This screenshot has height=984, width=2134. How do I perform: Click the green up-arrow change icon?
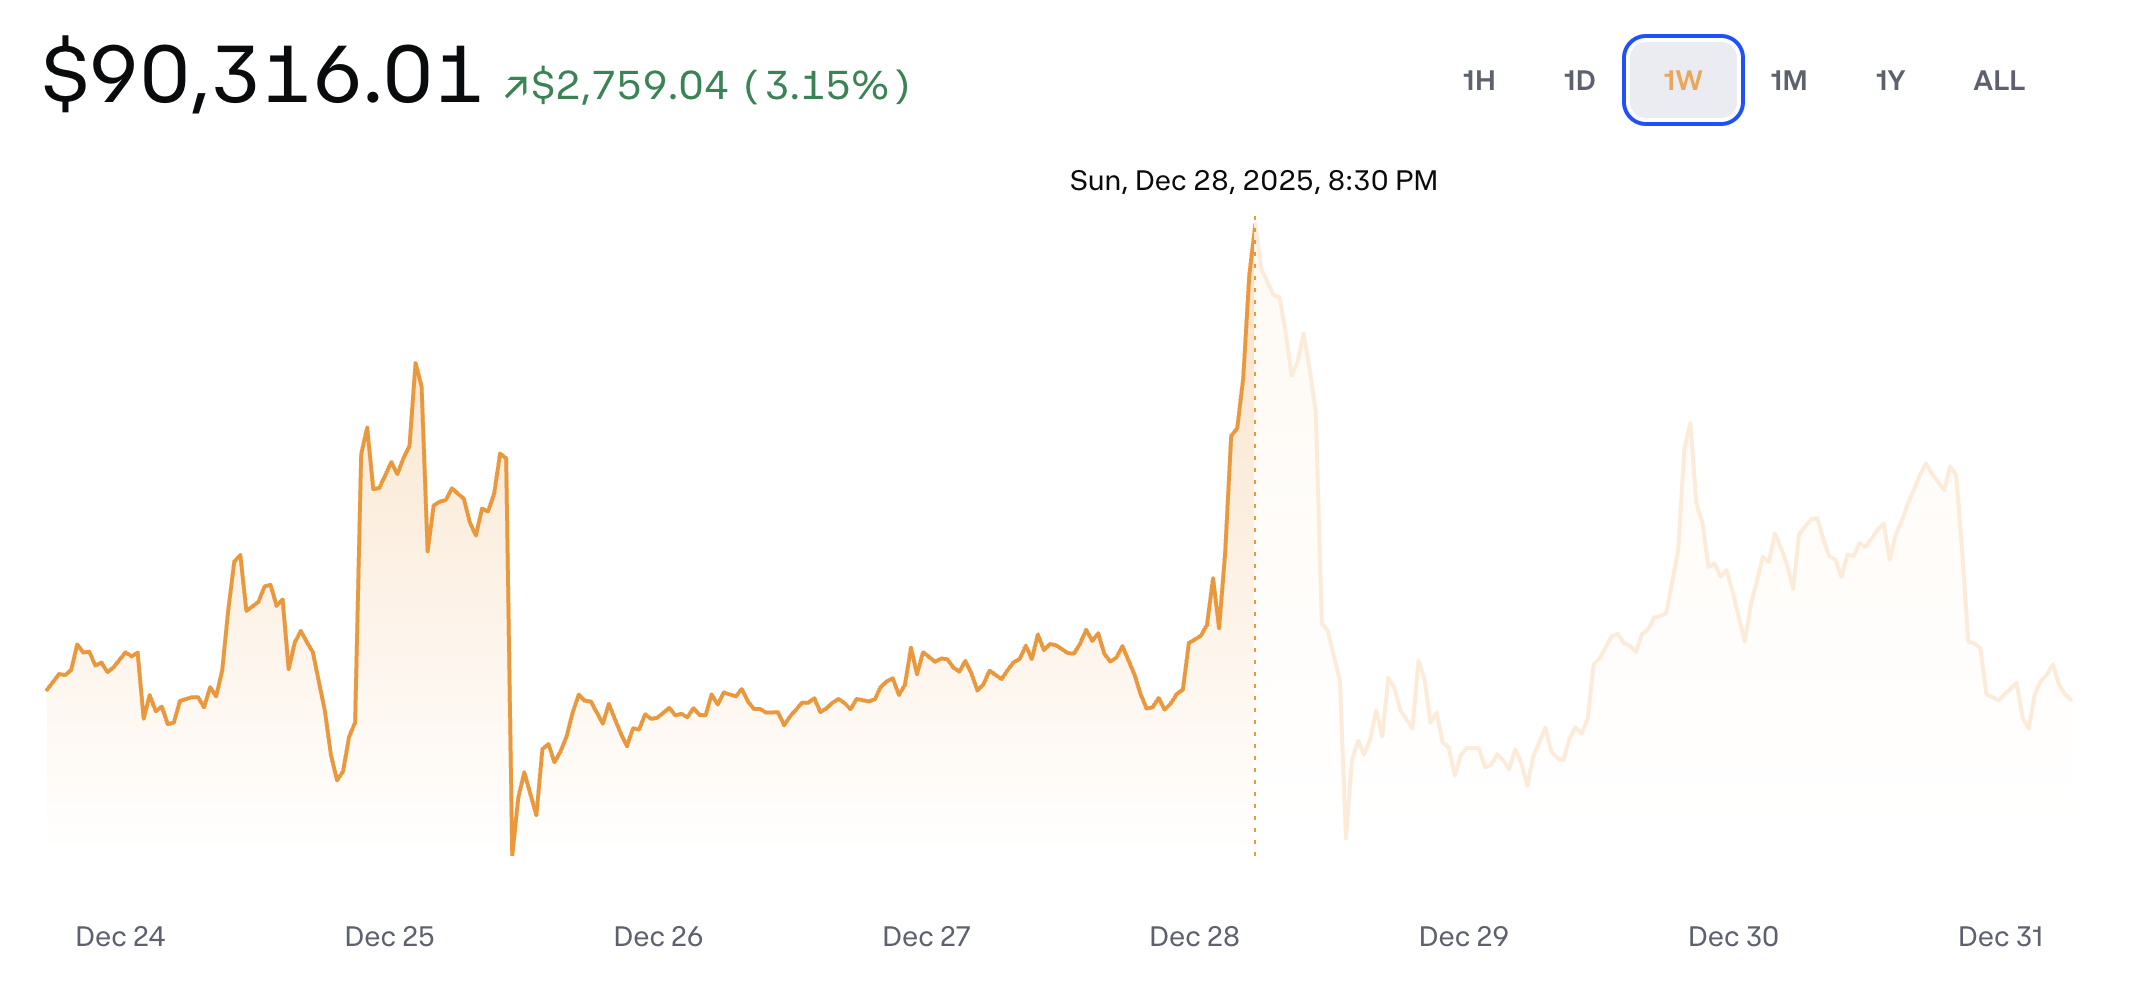tap(515, 87)
